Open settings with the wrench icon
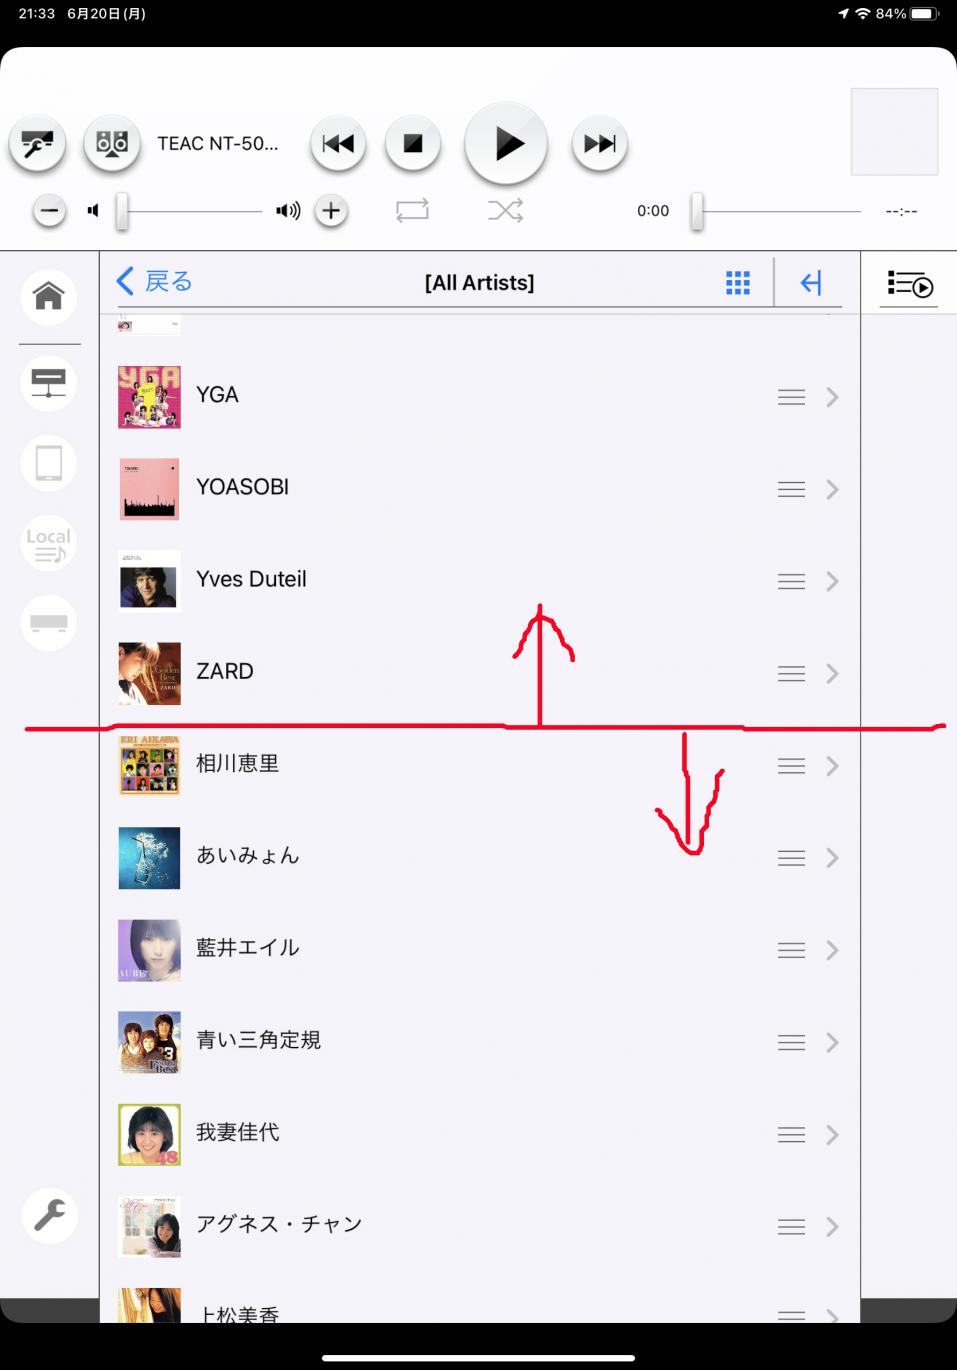Image resolution: width=957 pixels, height=1370 pixels. click(x=49, y=1215)
